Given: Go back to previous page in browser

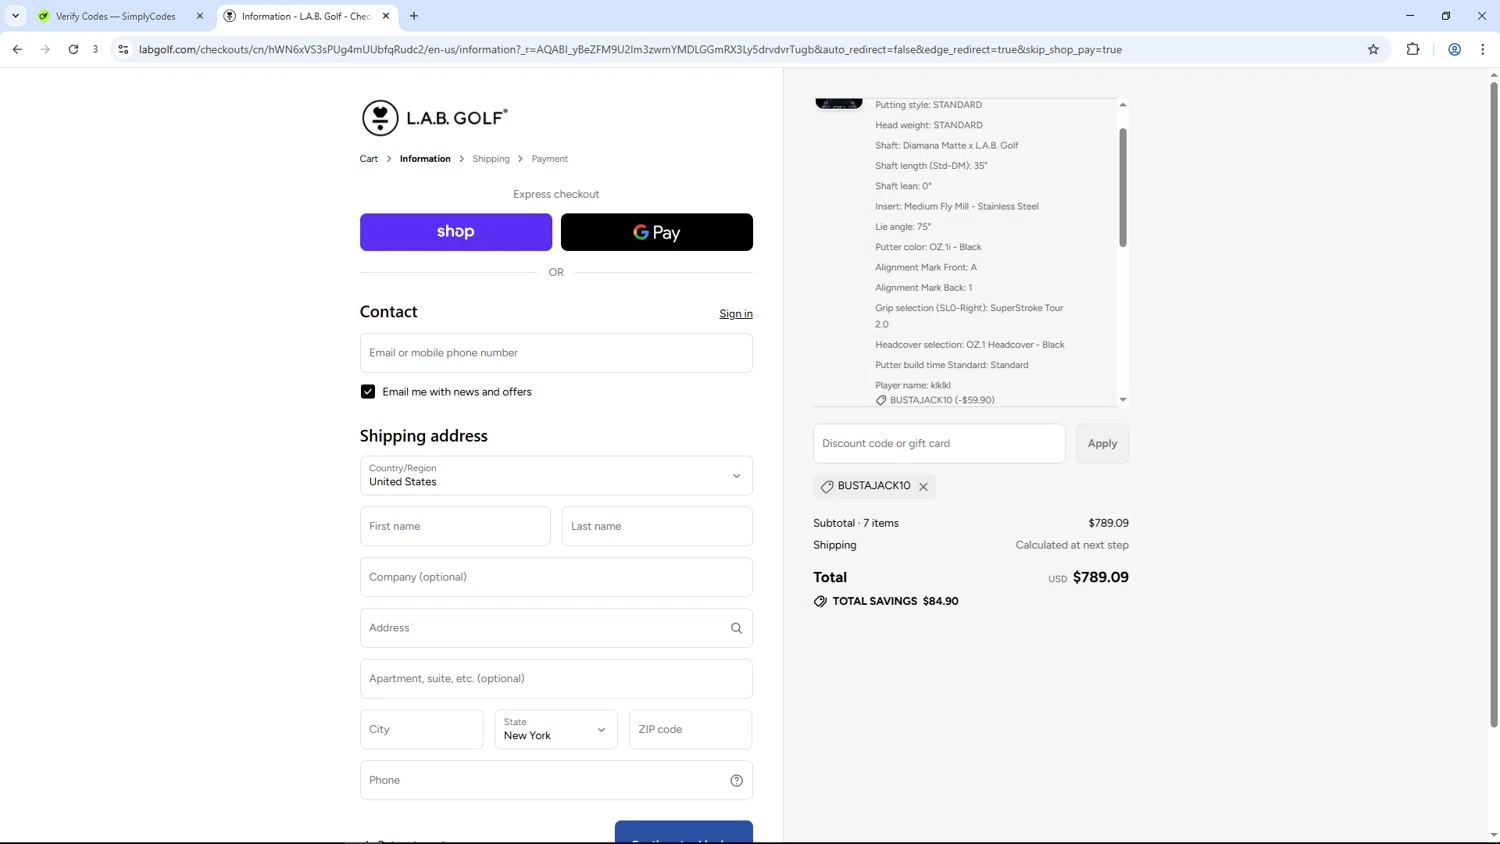Looking at the screenshot, I should [17, 49].
